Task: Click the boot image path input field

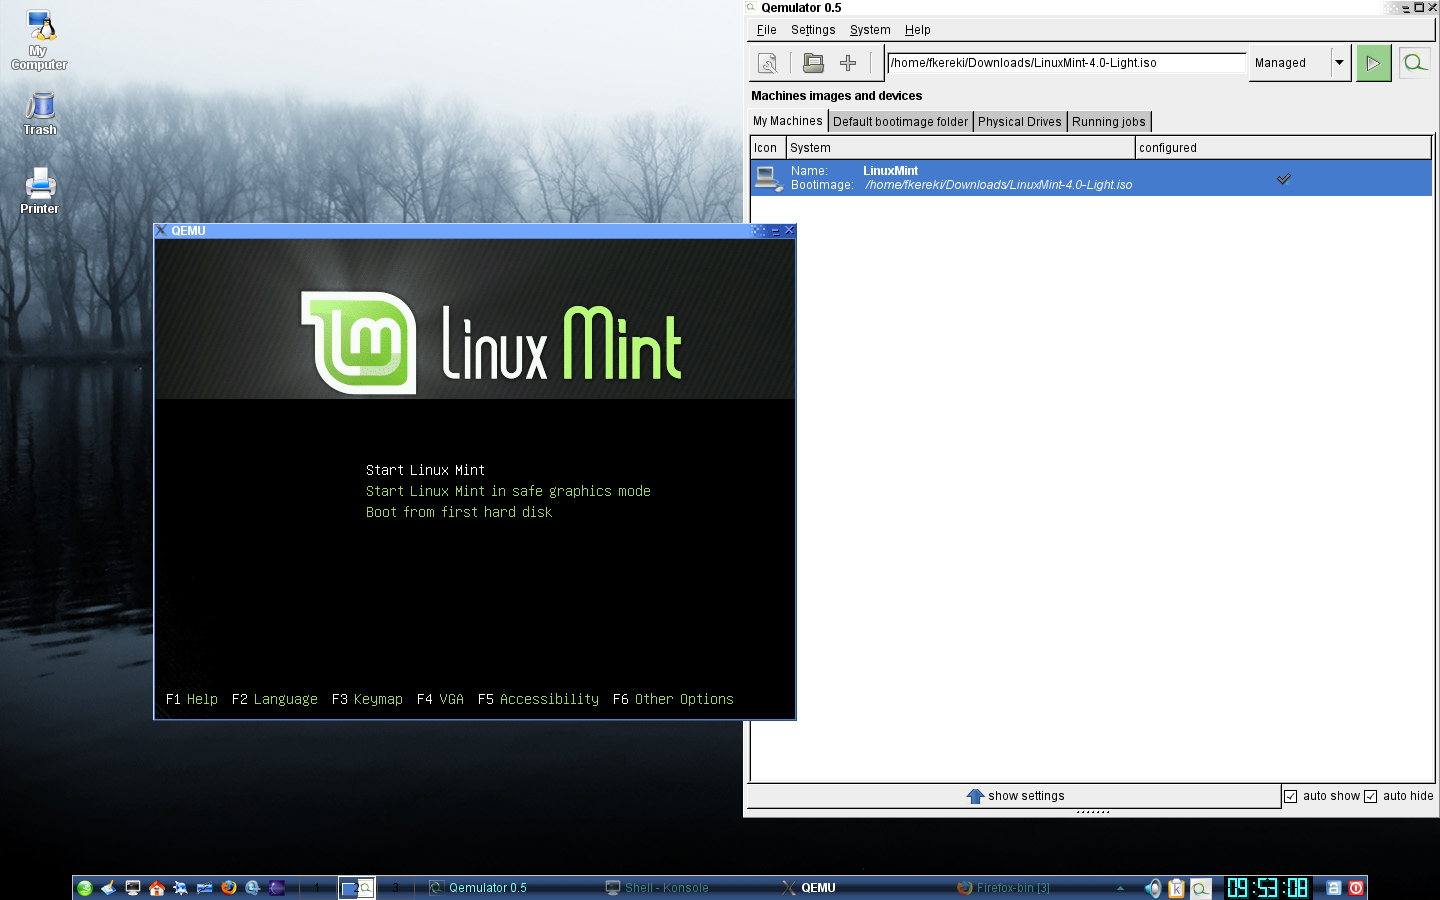Action: point(1066,63)
